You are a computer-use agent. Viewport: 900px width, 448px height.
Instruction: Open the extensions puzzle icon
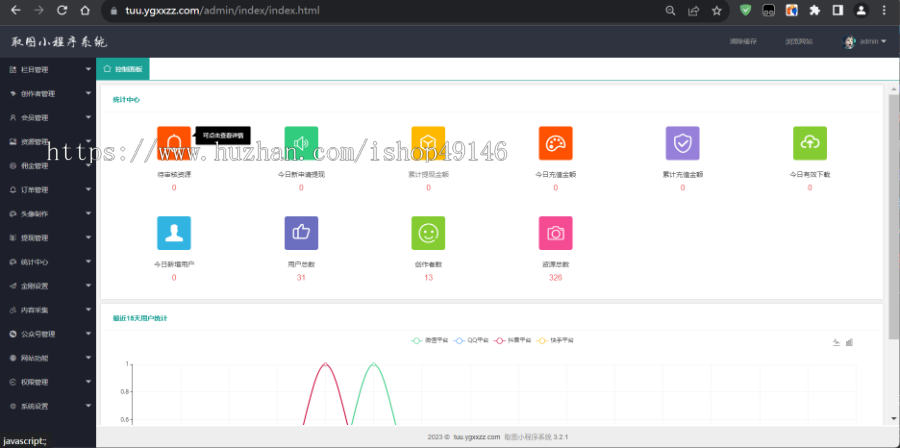tap(814, 10)
